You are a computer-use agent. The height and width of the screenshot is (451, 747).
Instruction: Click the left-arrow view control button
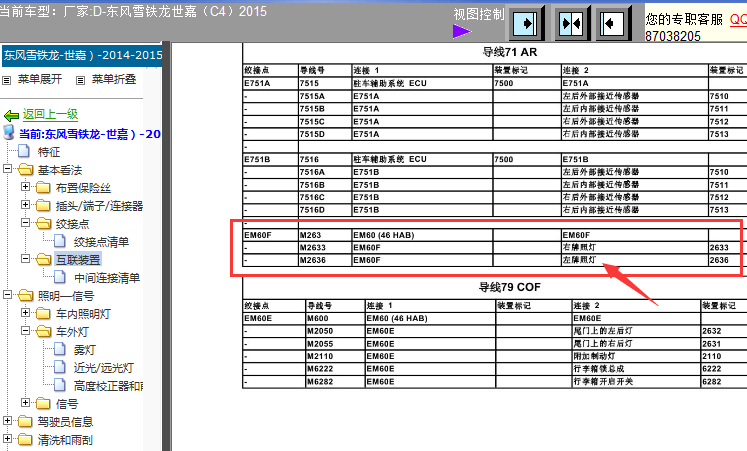(613, 23)
